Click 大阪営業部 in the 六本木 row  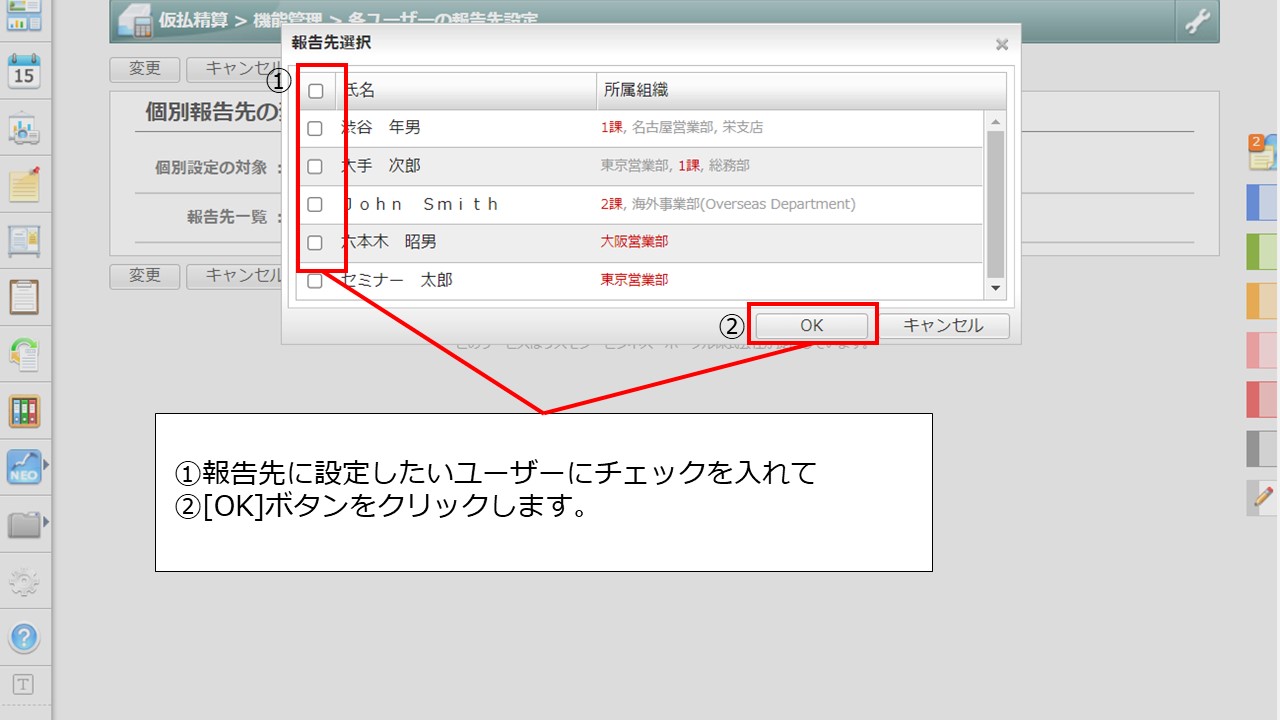(634, 242)
